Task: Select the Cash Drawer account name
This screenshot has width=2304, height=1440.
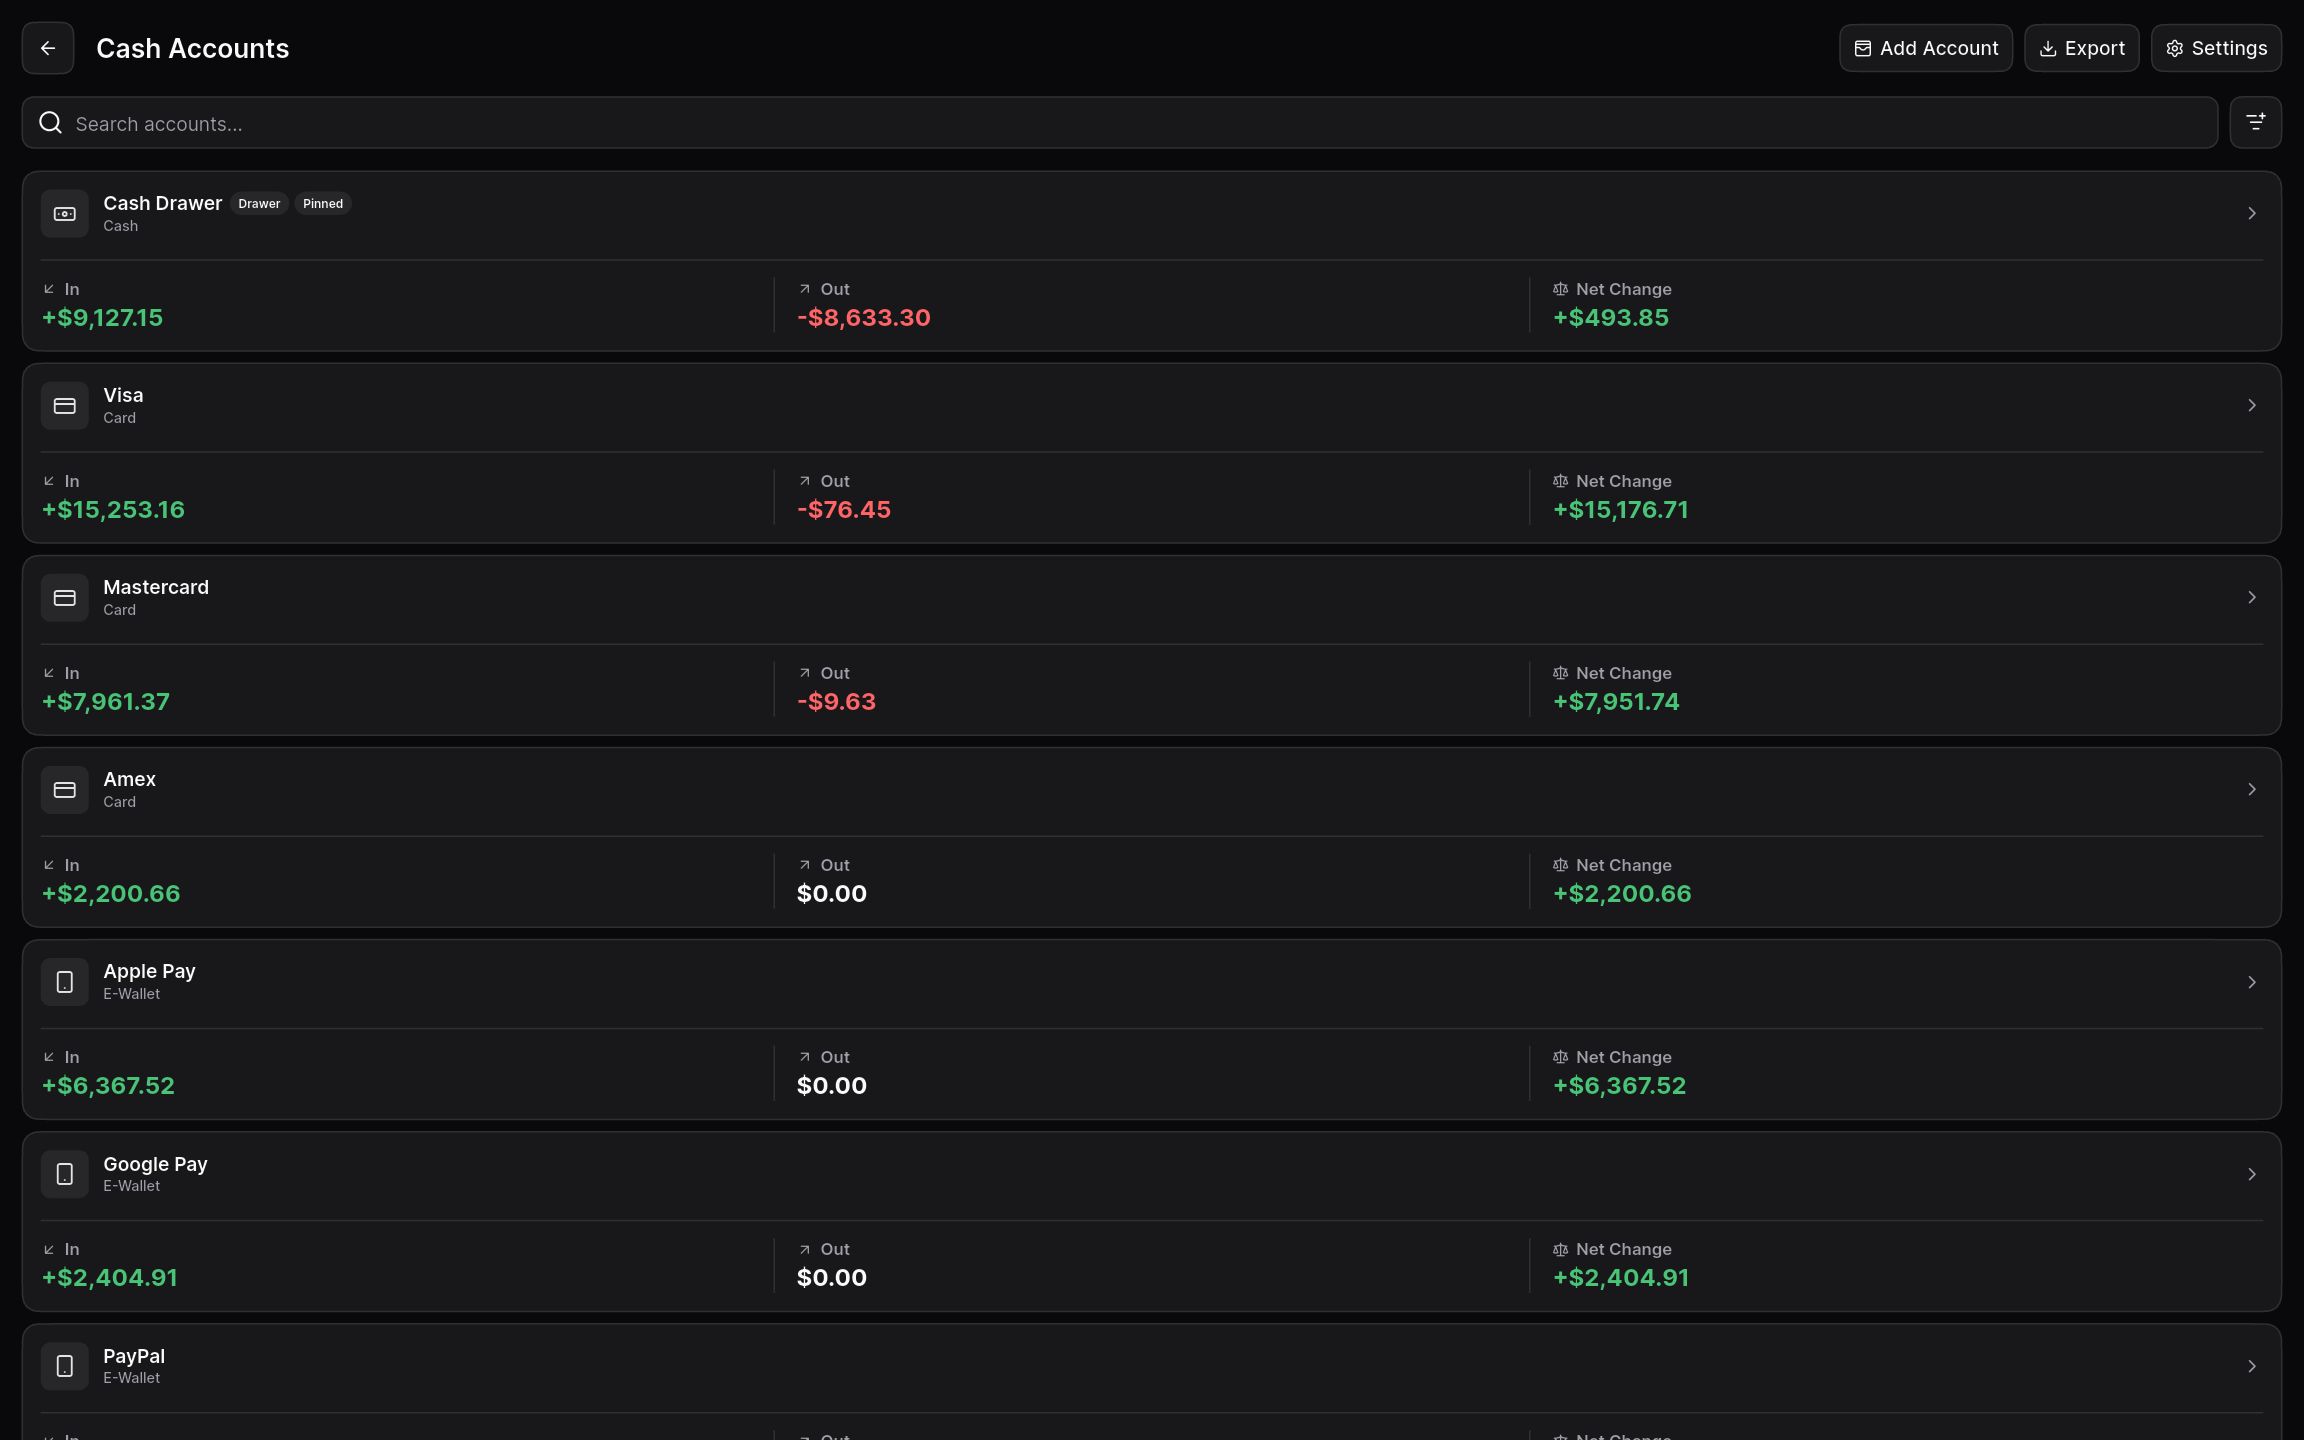Action: pos(162,203)
